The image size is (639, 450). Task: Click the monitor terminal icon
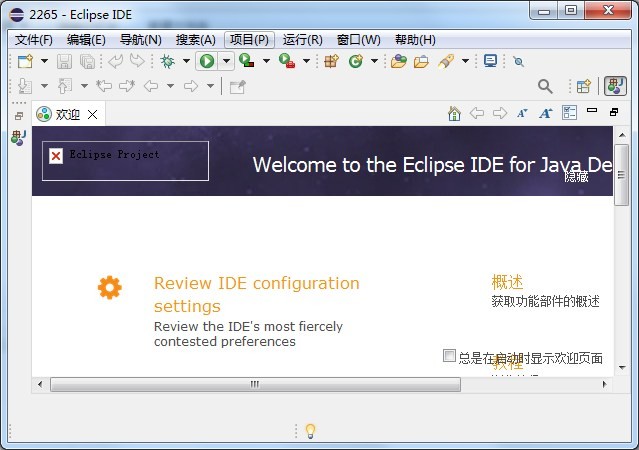490,61
